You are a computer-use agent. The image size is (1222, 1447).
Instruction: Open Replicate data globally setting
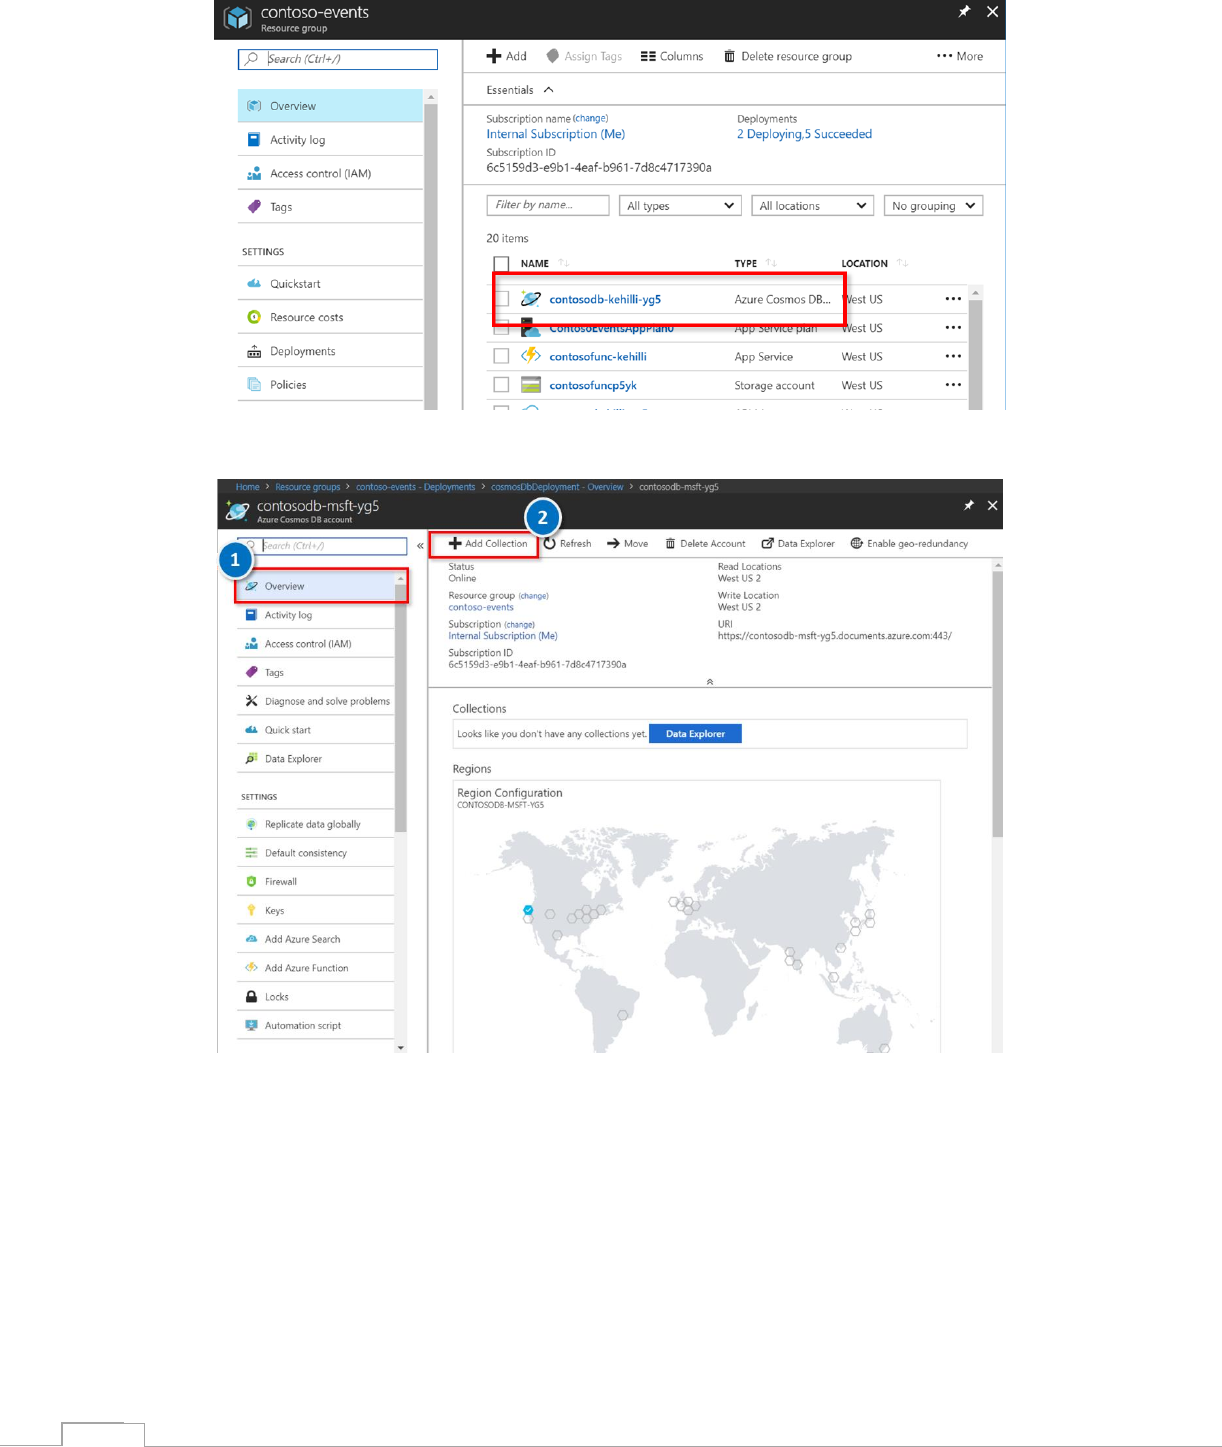[x=316, y=824]
